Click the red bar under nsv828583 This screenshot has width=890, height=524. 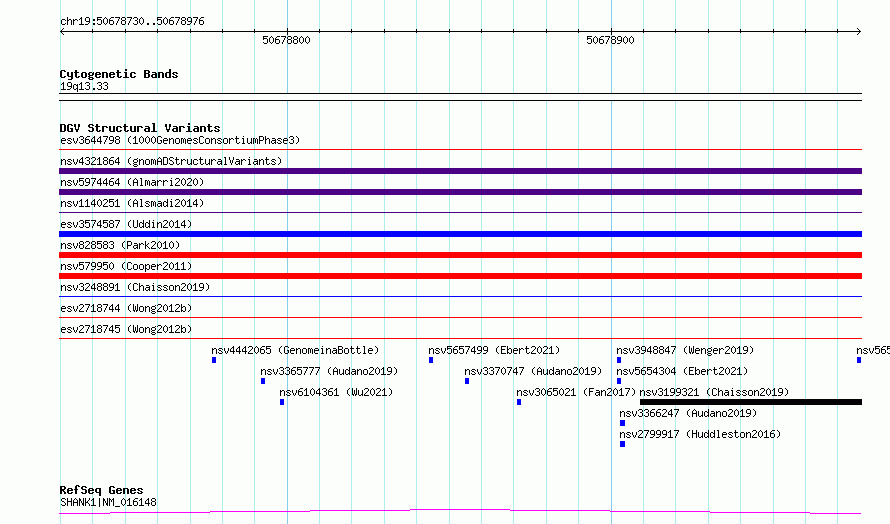[460, 255]
